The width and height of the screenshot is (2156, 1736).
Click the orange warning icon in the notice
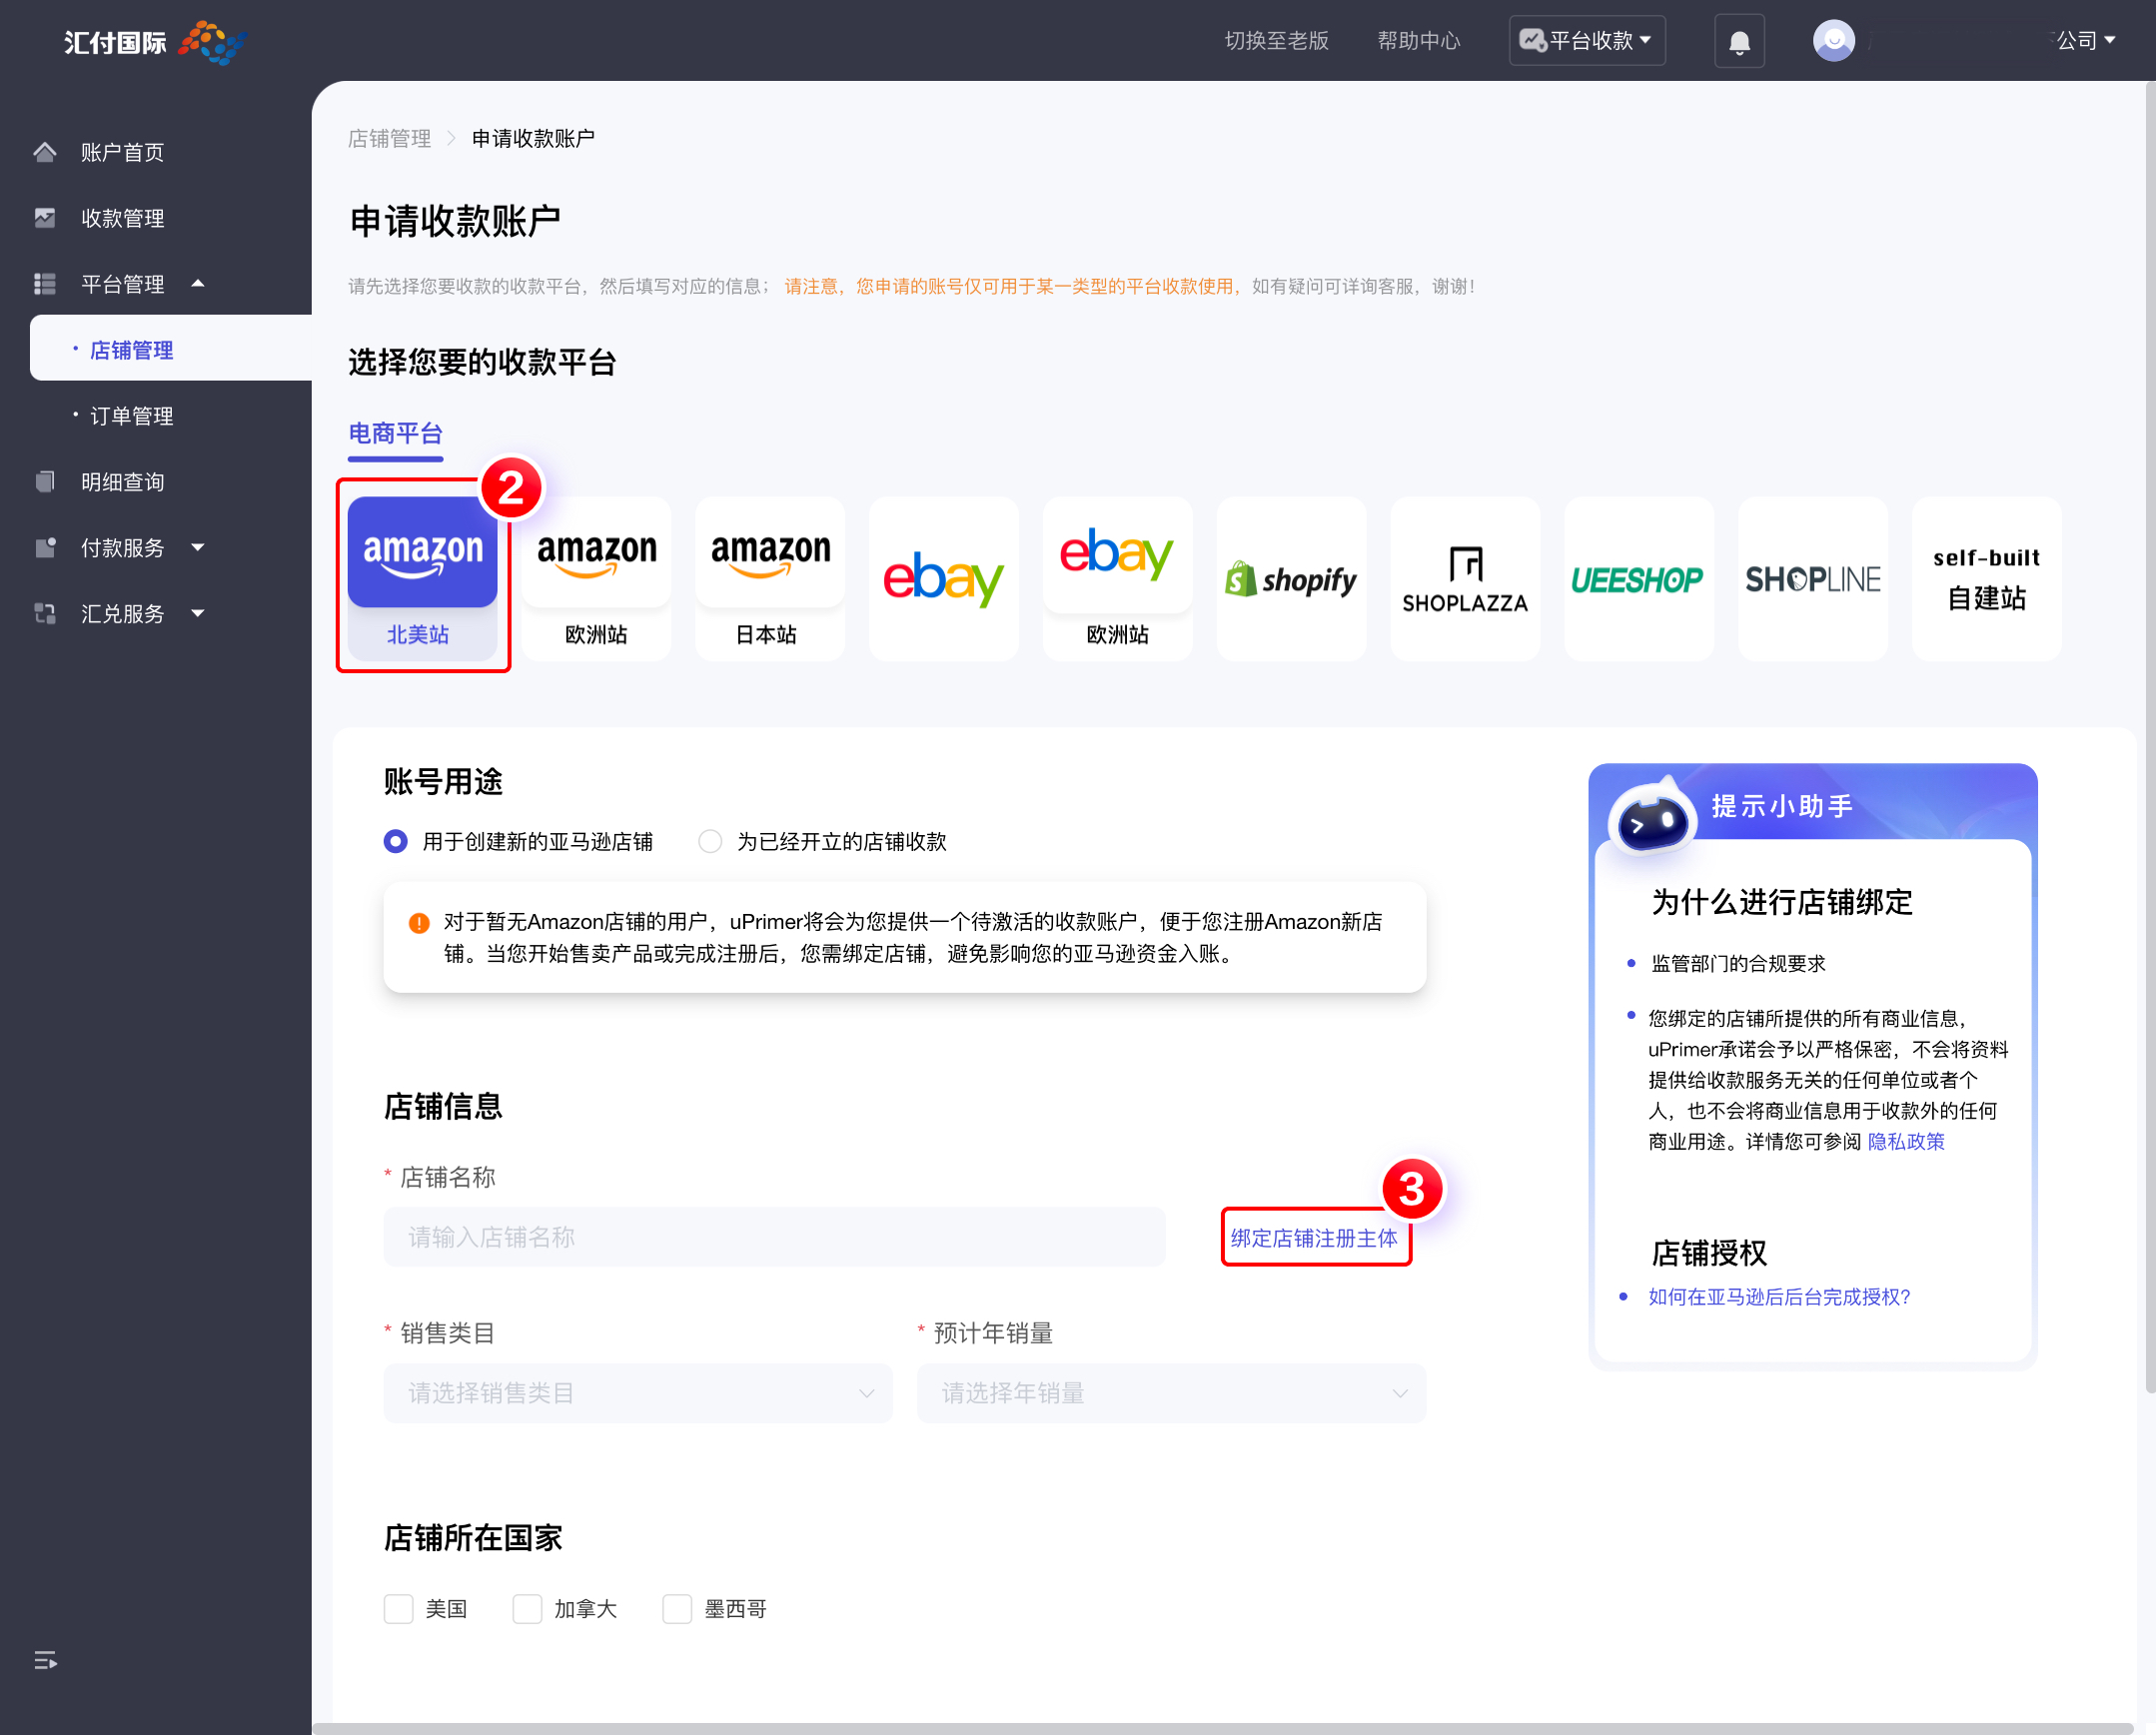(x=419, y=923)
